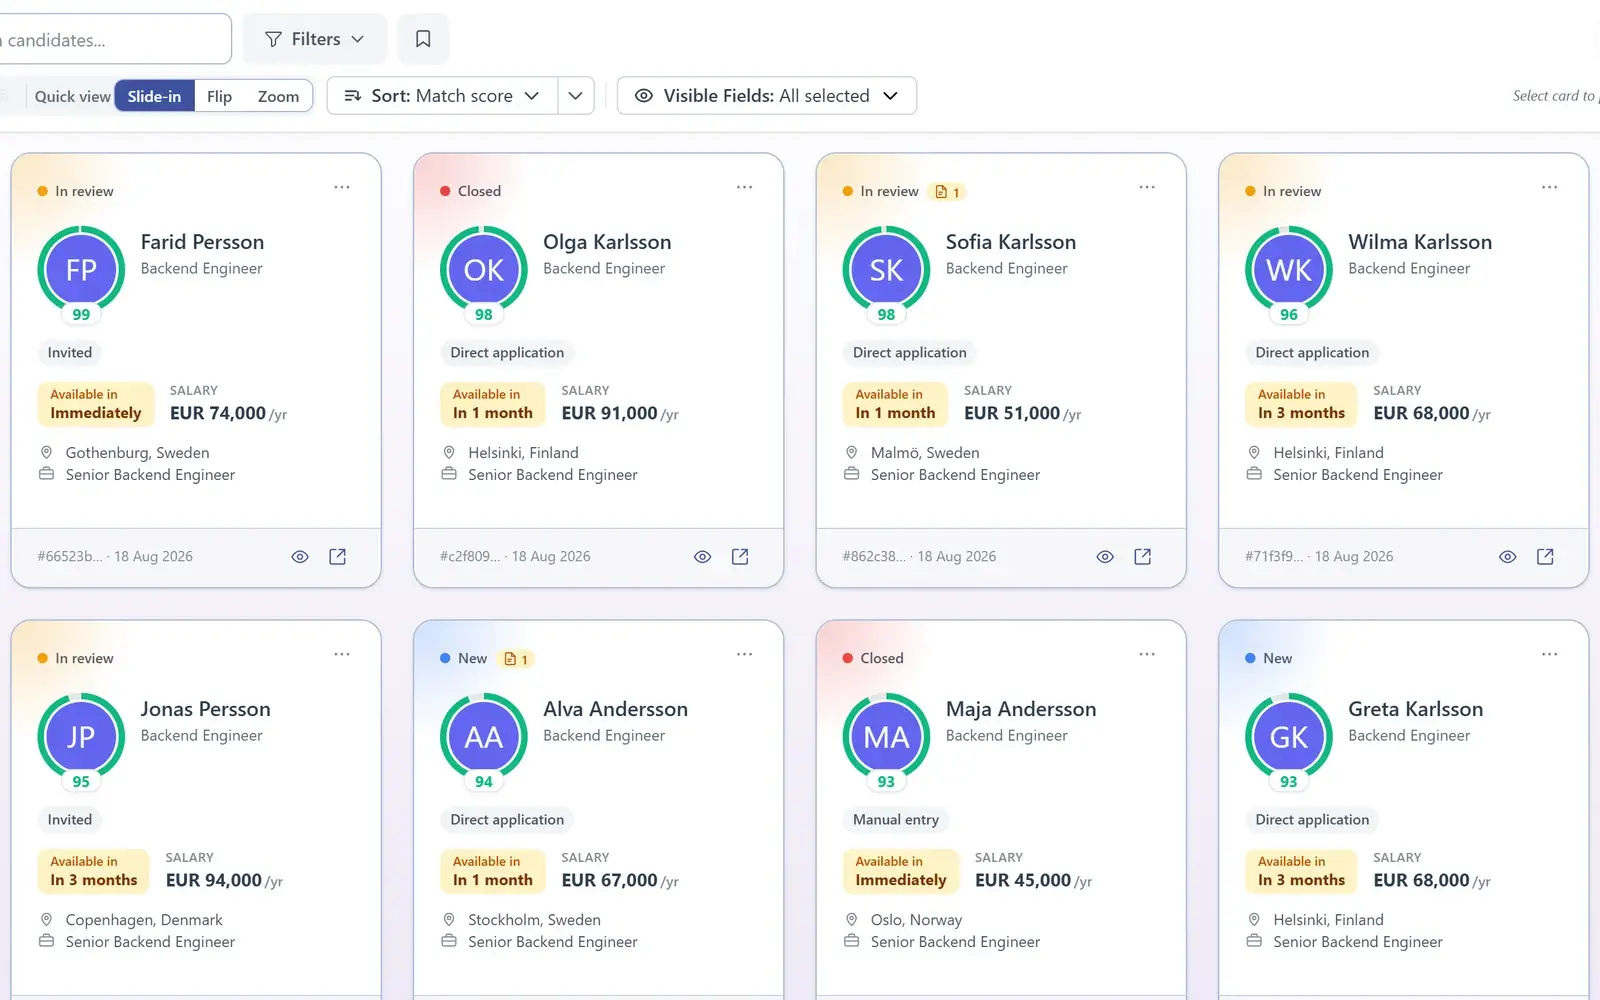Open the Filters dropdown
The image size is (1600, 1000).
click(x=314, y=39)
